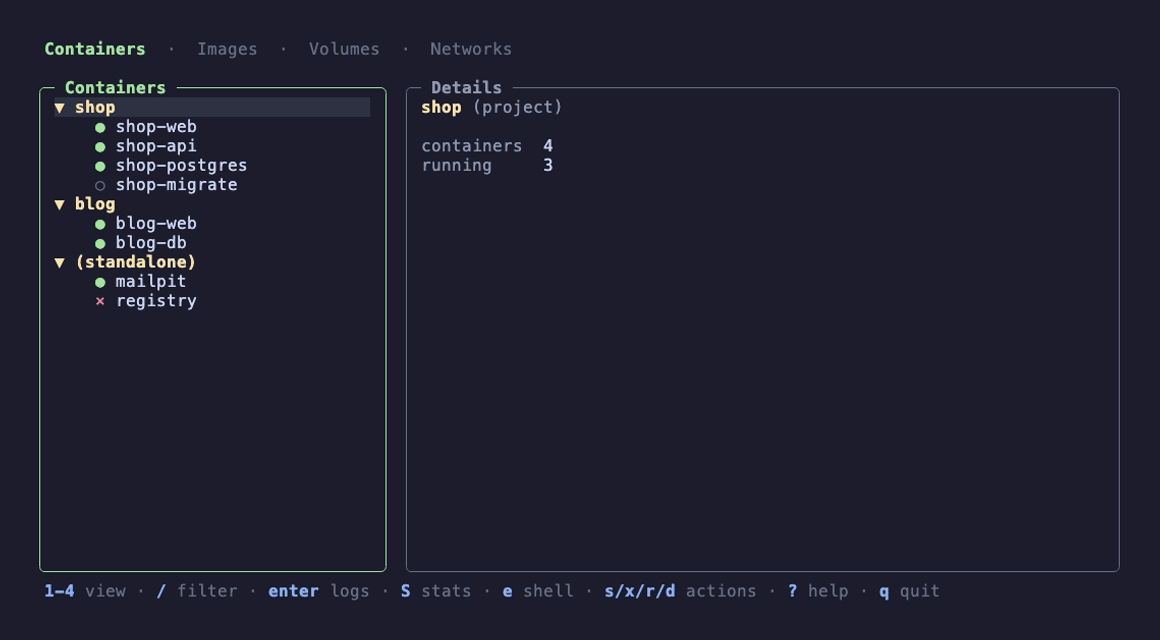Click the status dot next to shop-api
Viewport: 1160px width, 640px height.
[x=100, y=146]
